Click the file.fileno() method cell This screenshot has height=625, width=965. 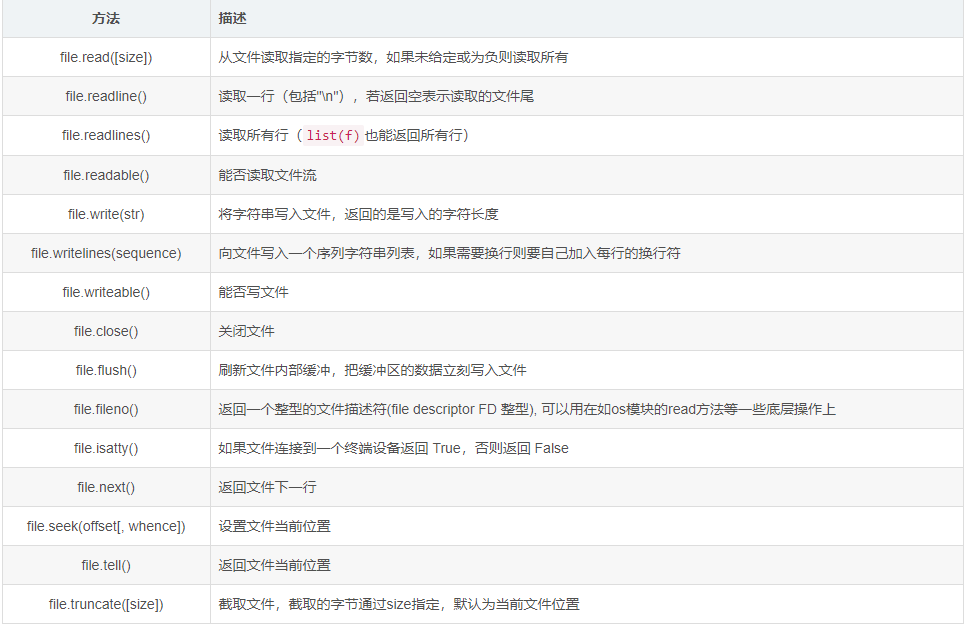[106, 409]
